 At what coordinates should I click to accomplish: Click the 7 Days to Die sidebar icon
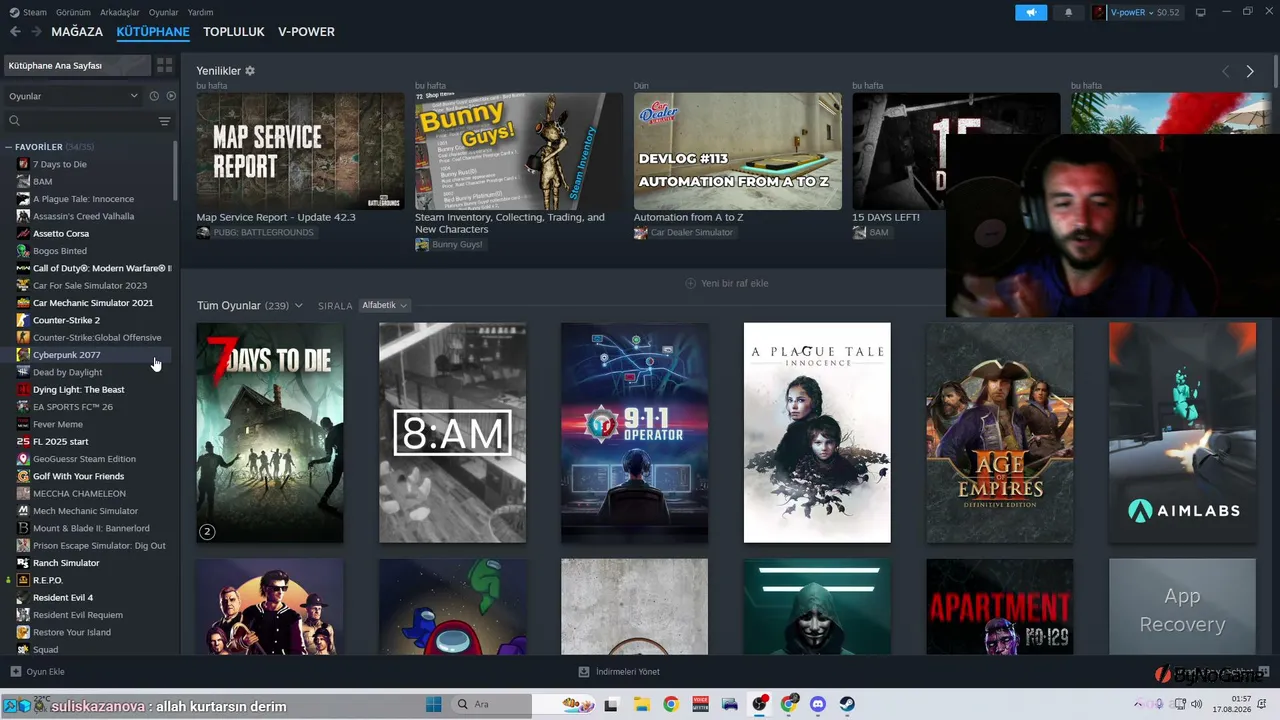23,164
